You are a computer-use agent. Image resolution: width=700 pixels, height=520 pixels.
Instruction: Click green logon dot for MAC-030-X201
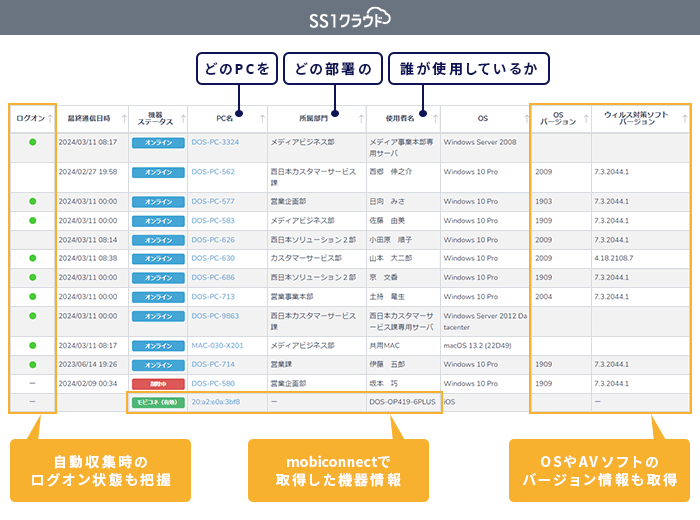[x=33, y=345]
